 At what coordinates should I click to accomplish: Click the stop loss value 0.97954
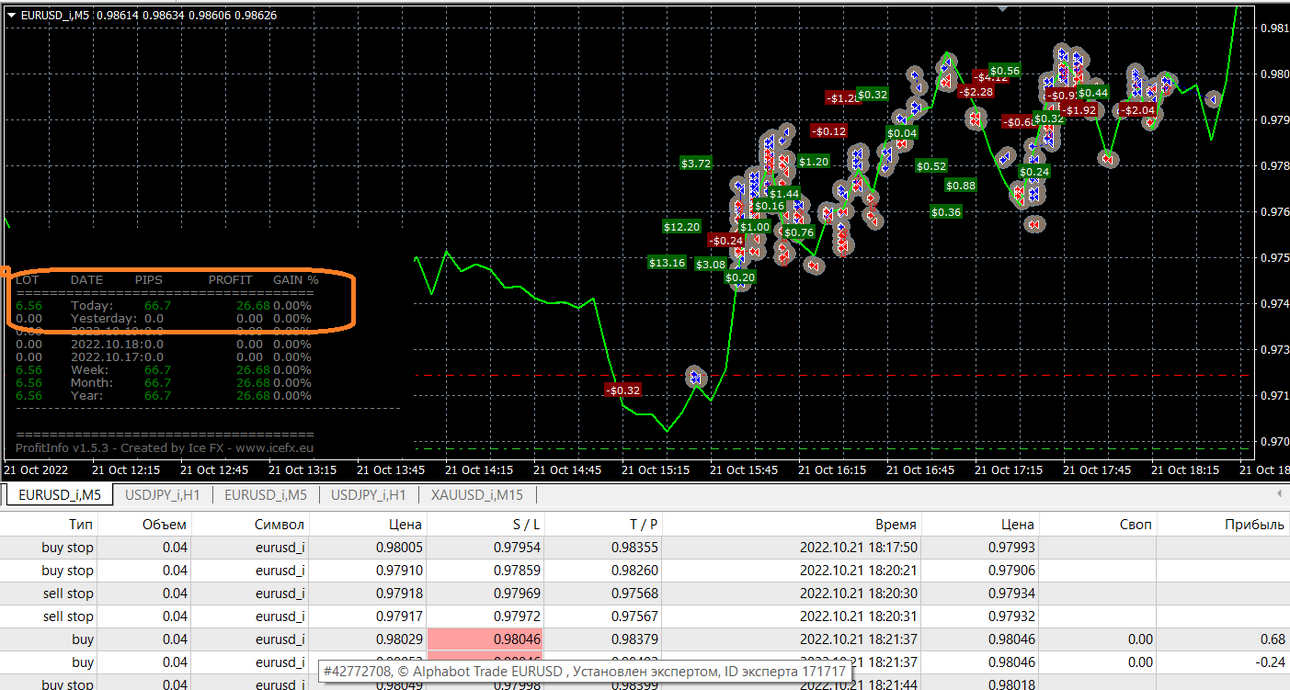[517, 547]
